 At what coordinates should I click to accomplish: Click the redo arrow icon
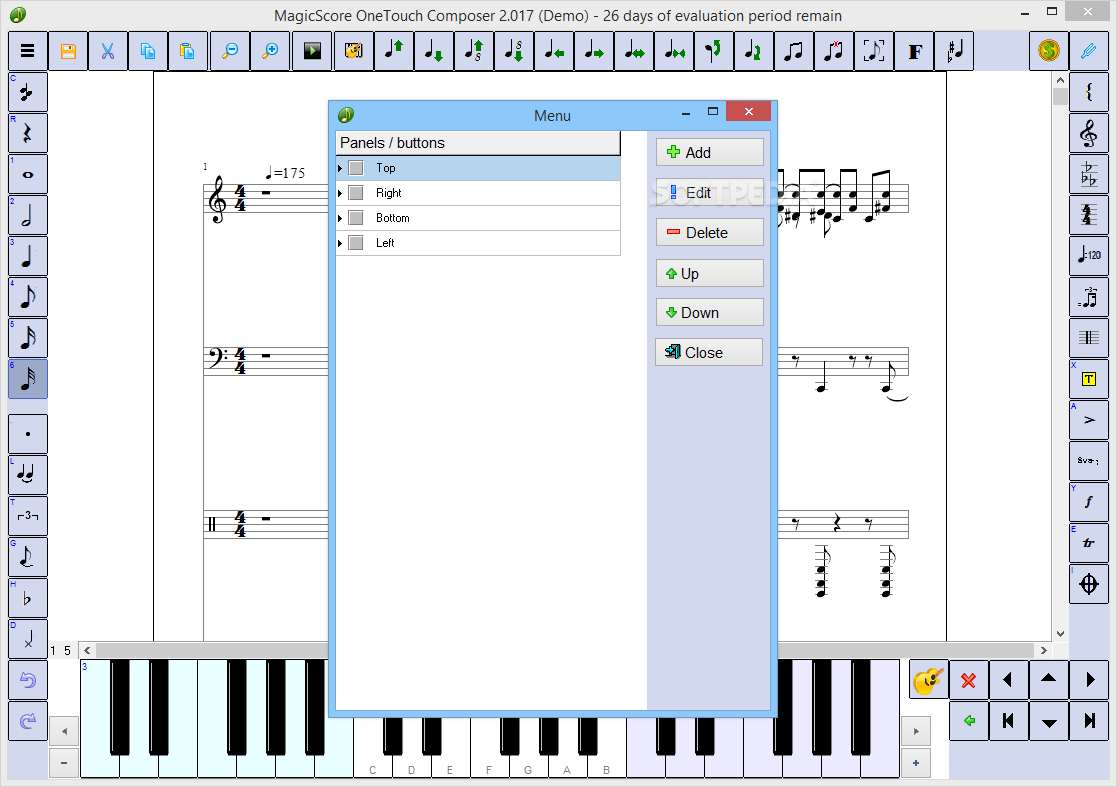tap(28, 721)
